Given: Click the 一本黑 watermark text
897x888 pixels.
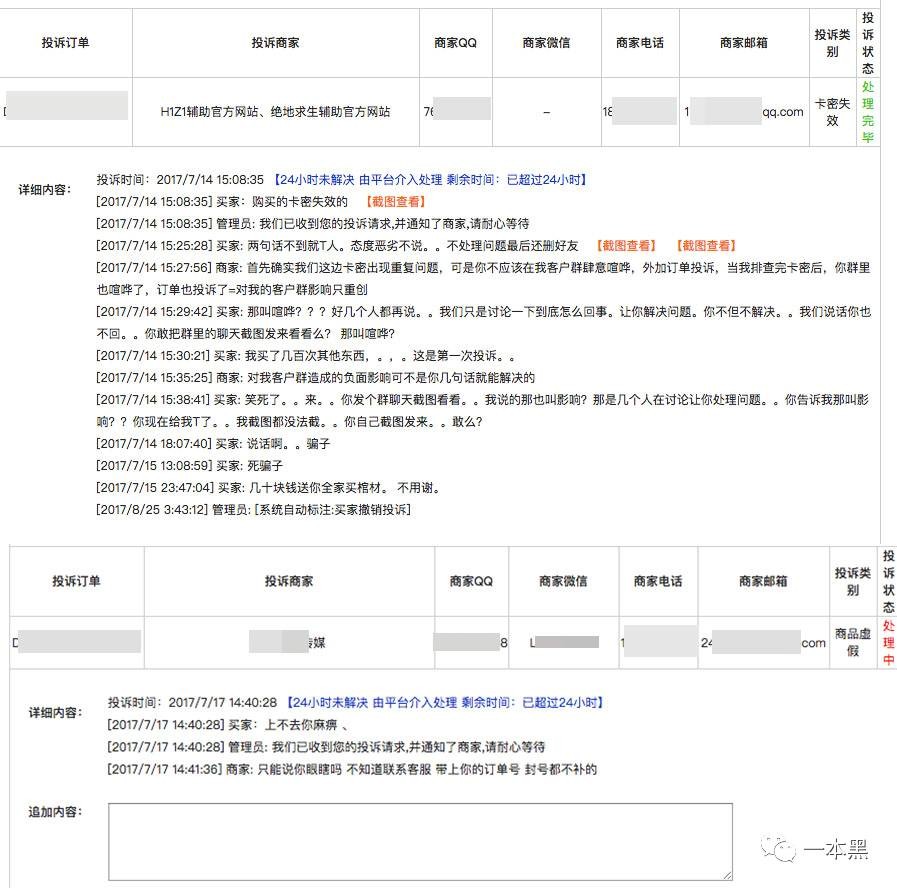Looking at the screenshot, I should 836,850.
